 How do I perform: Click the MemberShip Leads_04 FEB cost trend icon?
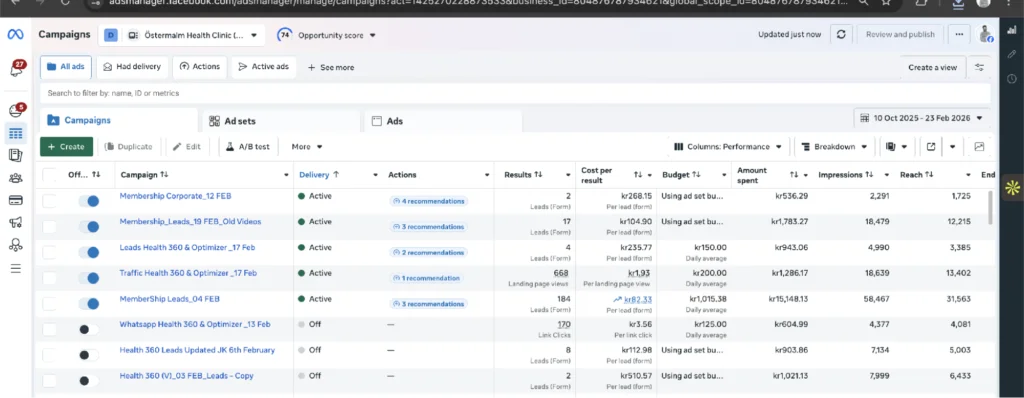coord(617,299)
